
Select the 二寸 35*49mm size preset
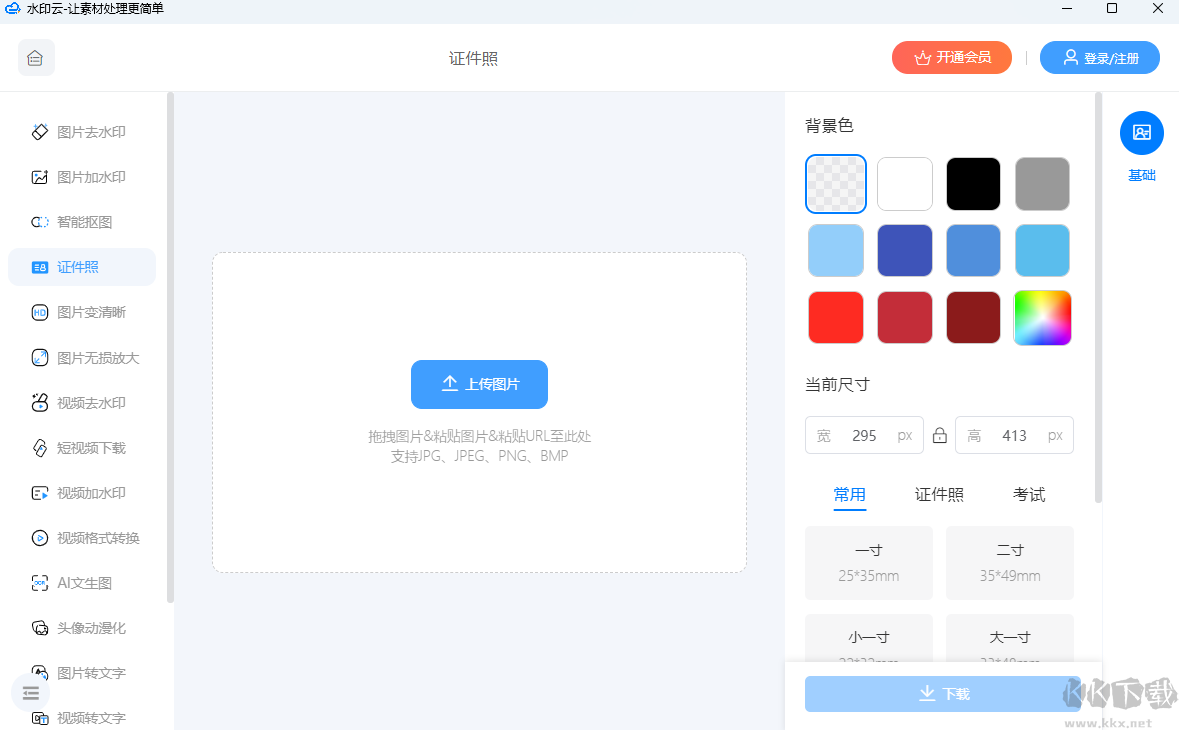pyautogui.click(x=1009, y=563)
